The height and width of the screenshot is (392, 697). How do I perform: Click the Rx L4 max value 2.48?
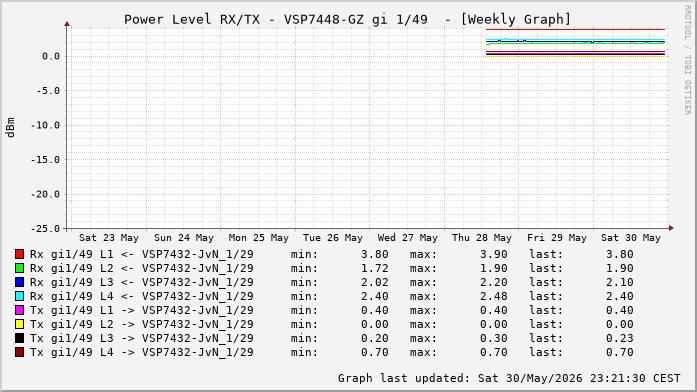click(494, 296)
